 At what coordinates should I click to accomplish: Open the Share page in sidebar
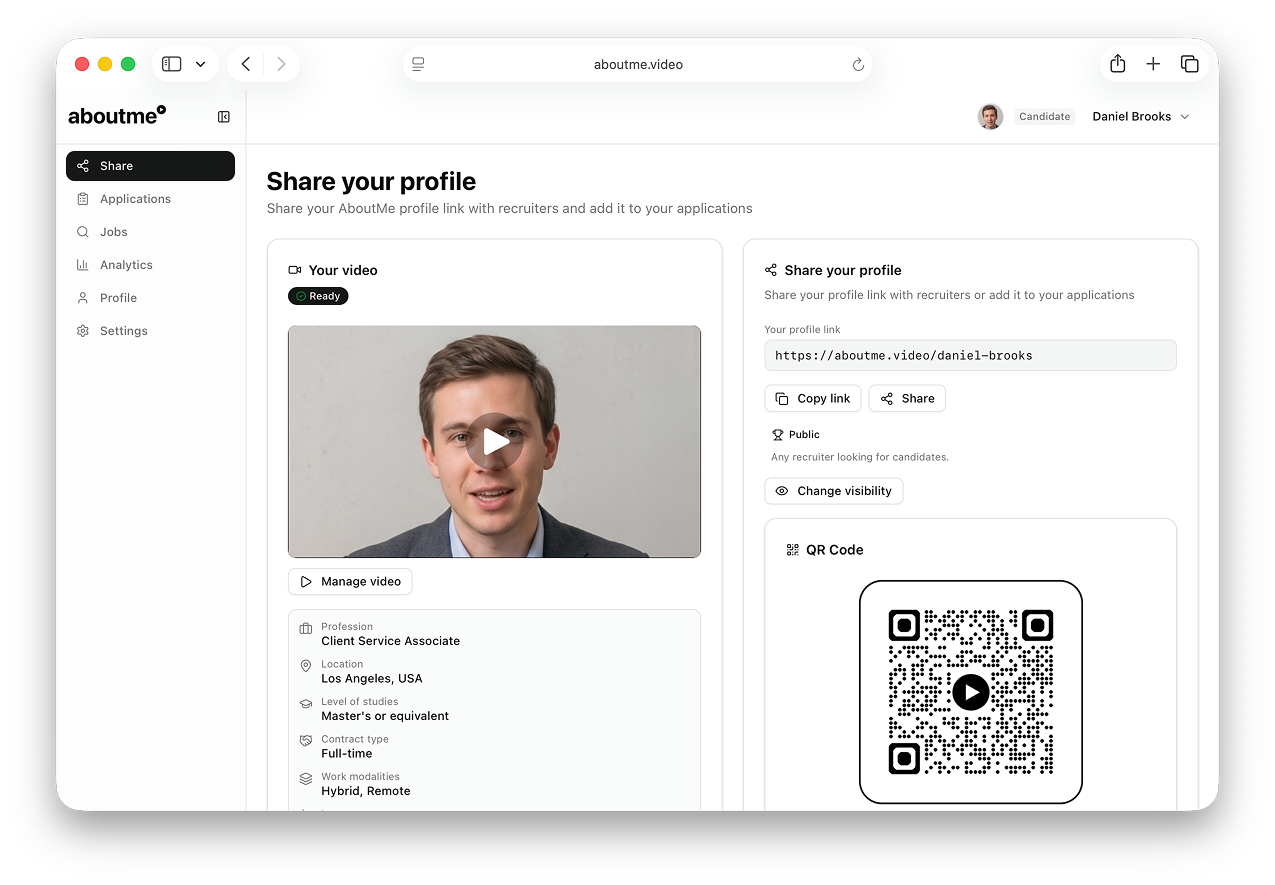point(150,166)
